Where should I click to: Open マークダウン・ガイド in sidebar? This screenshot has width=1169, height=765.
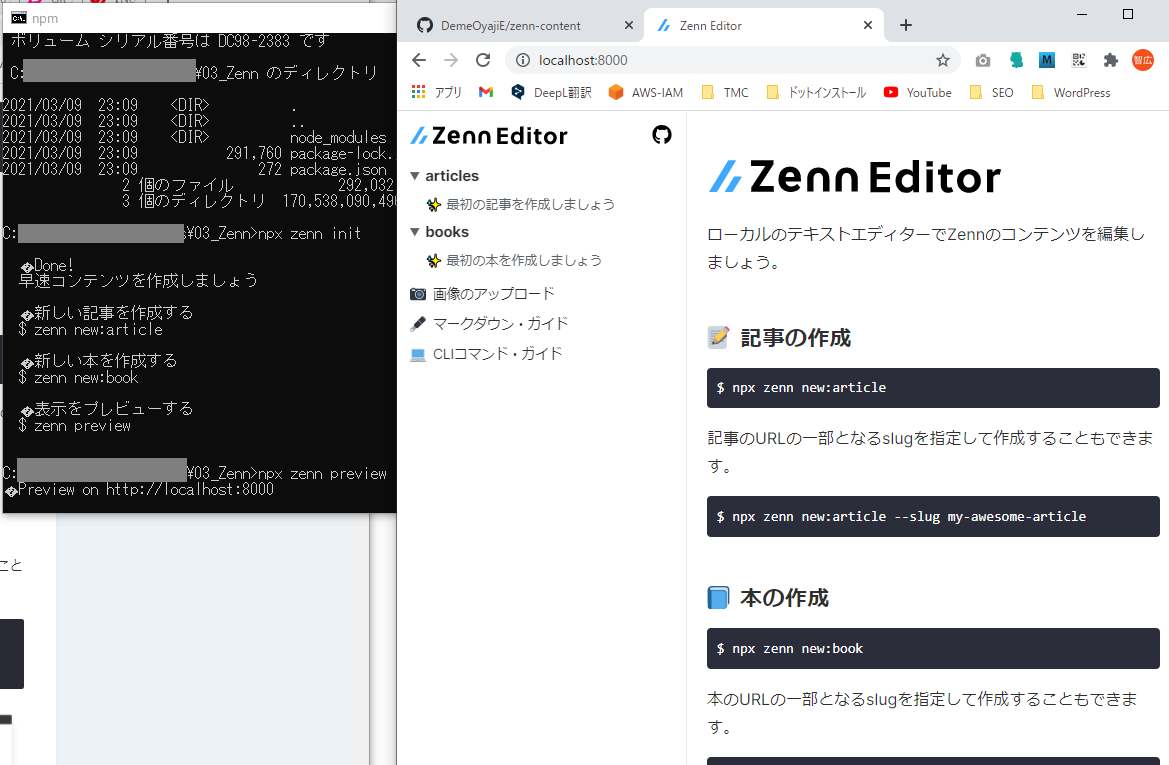point(489,324)
